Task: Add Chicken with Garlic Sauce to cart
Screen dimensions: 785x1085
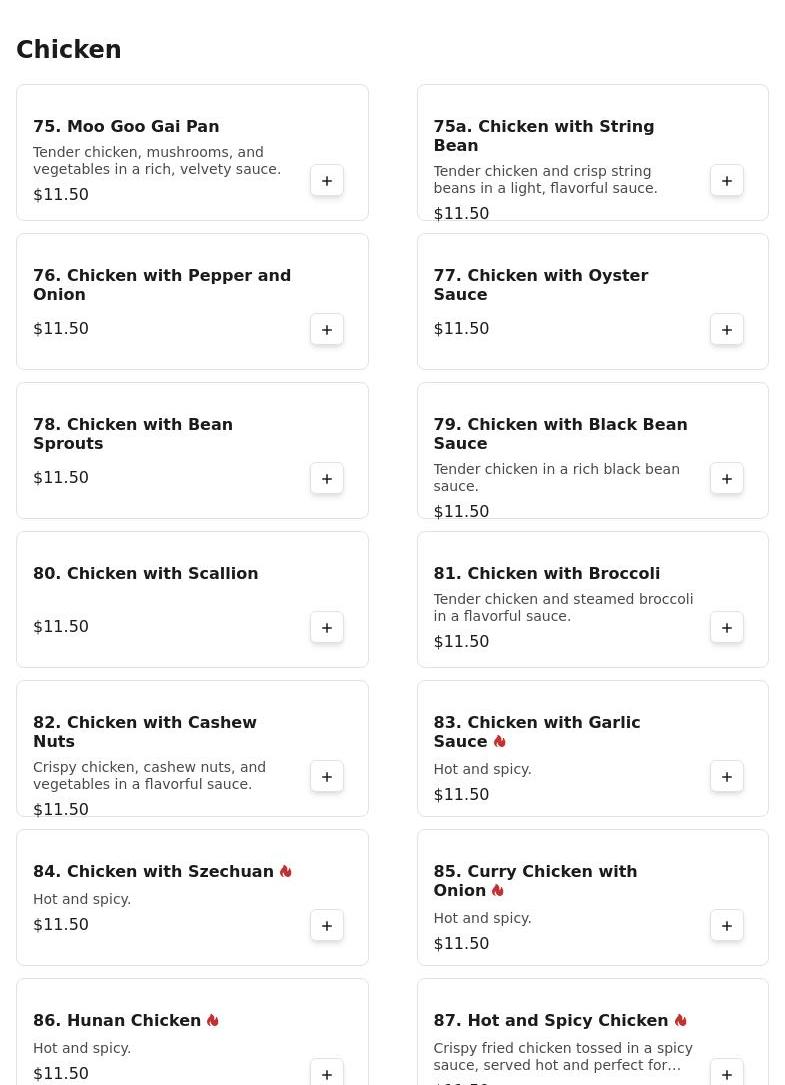Action: pos(727,777)
